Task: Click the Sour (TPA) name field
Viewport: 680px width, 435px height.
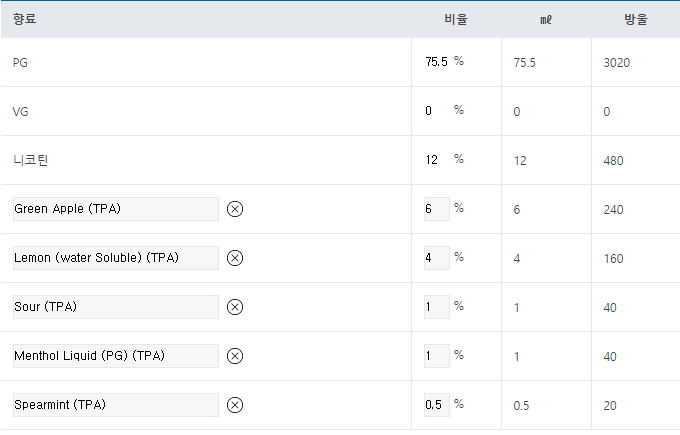Action: (x=116, y=307)
